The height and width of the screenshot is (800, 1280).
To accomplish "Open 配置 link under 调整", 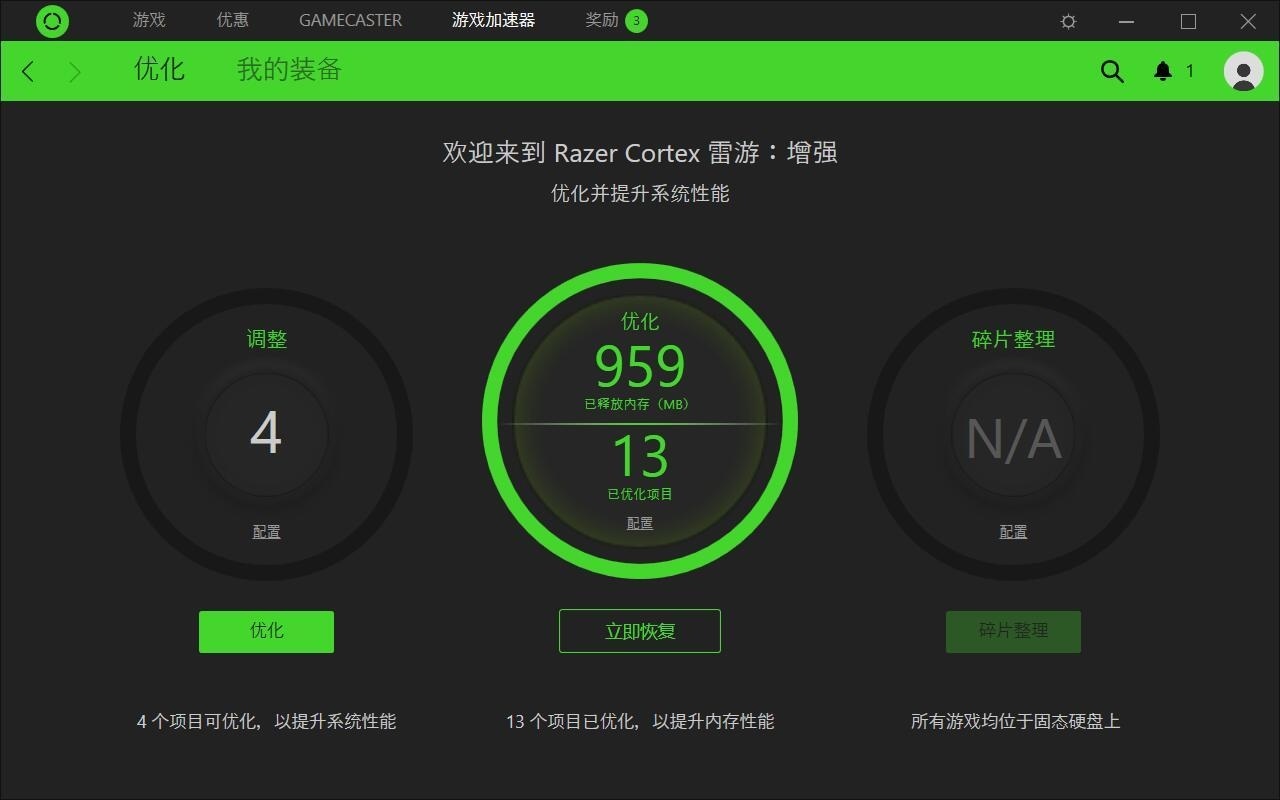I will [266, 532].
